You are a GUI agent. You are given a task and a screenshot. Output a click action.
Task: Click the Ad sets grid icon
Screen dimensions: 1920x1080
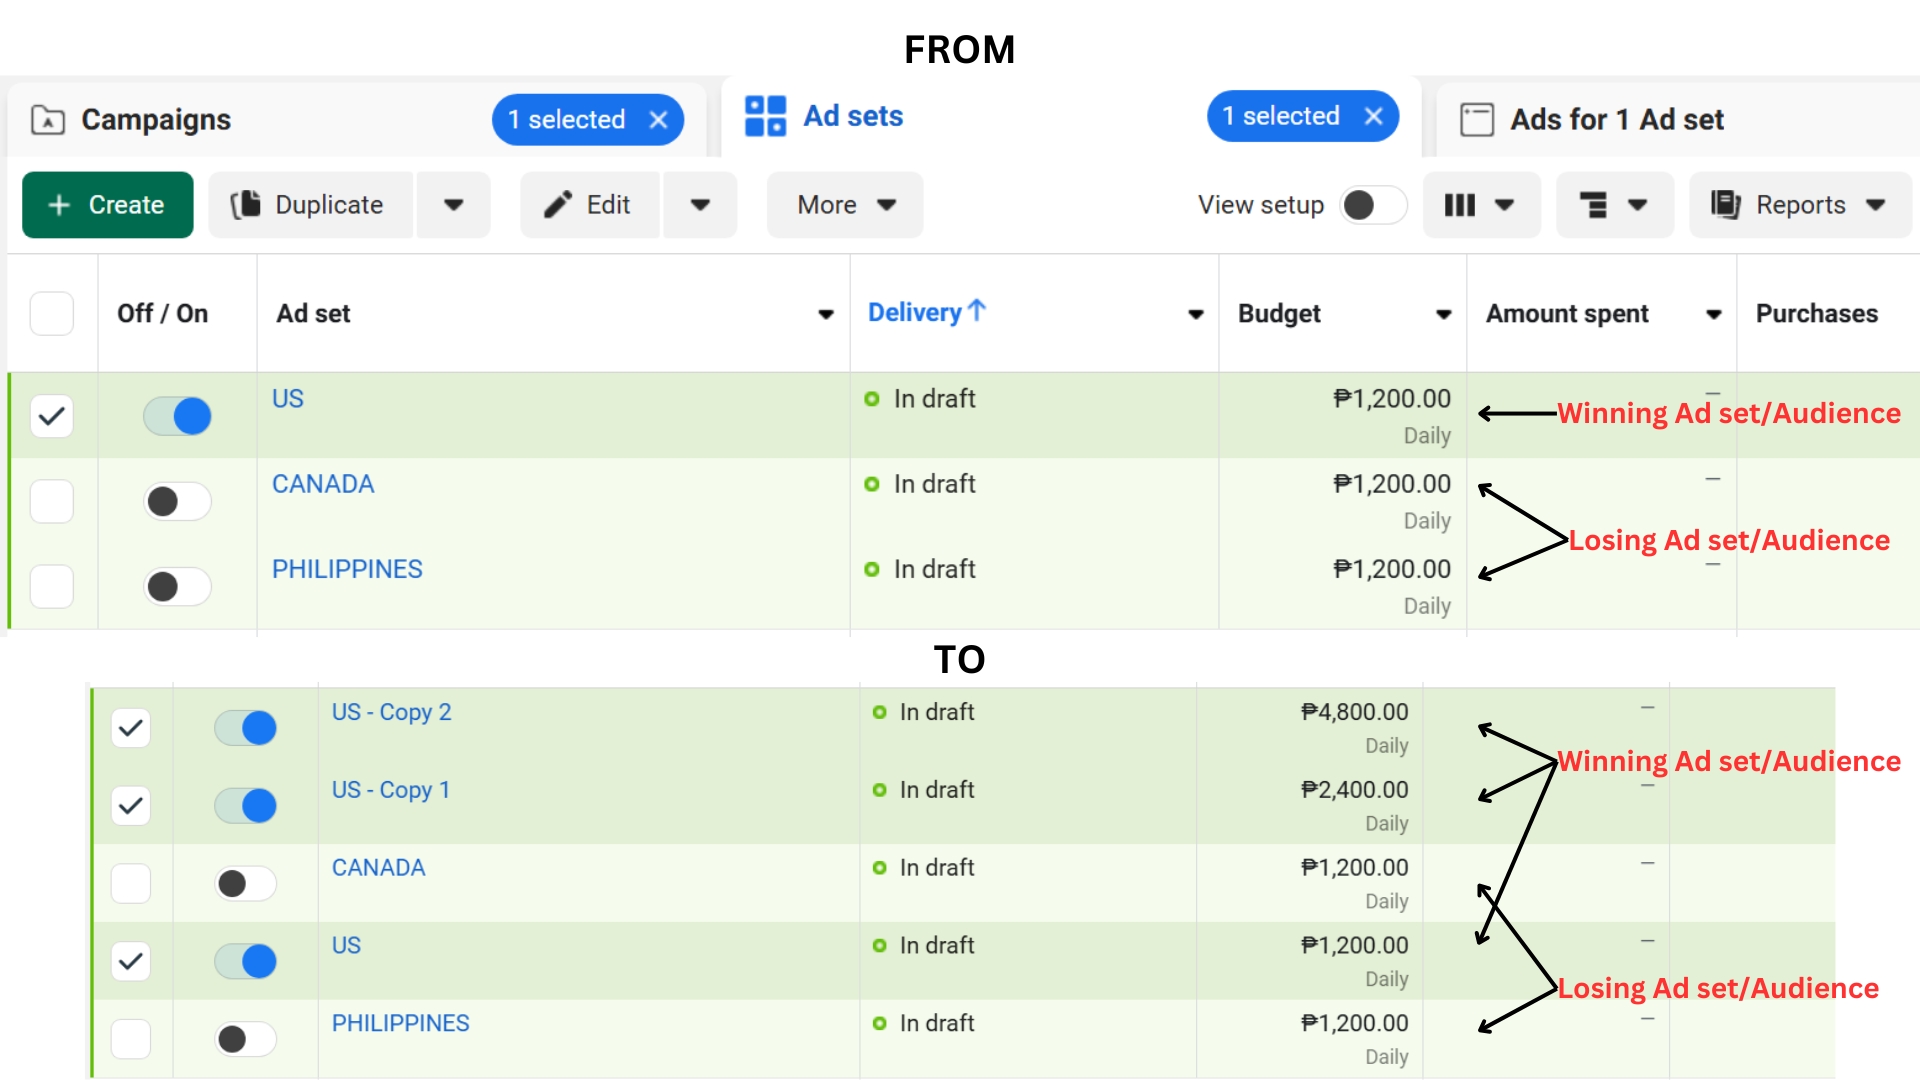(765, 116)
